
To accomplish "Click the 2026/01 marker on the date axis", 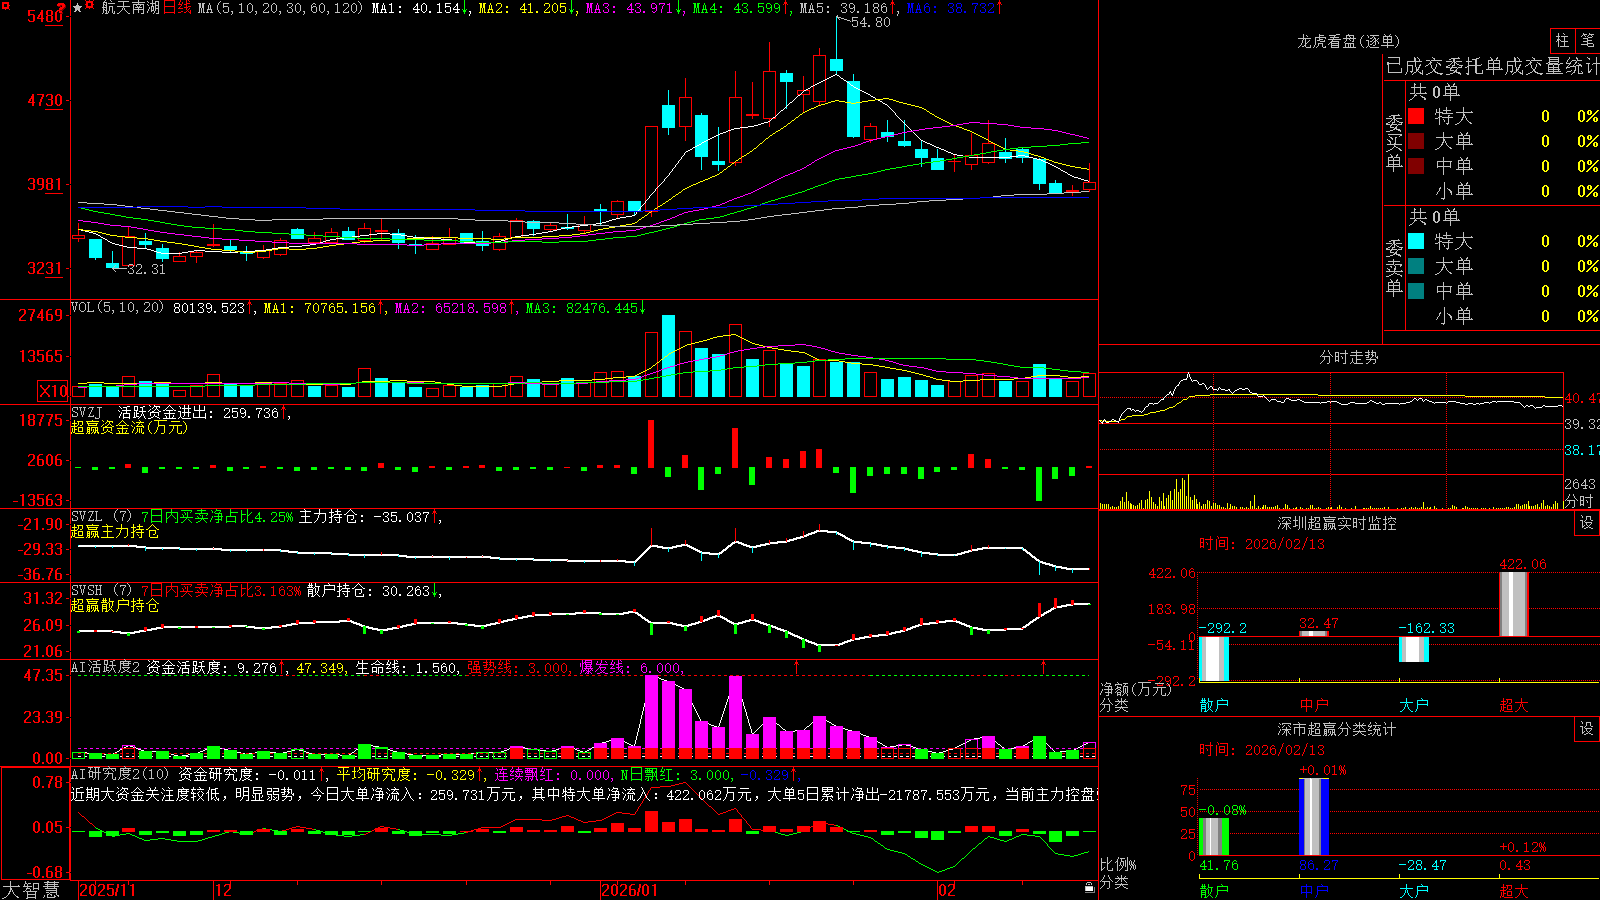I will tap(630, 890).
